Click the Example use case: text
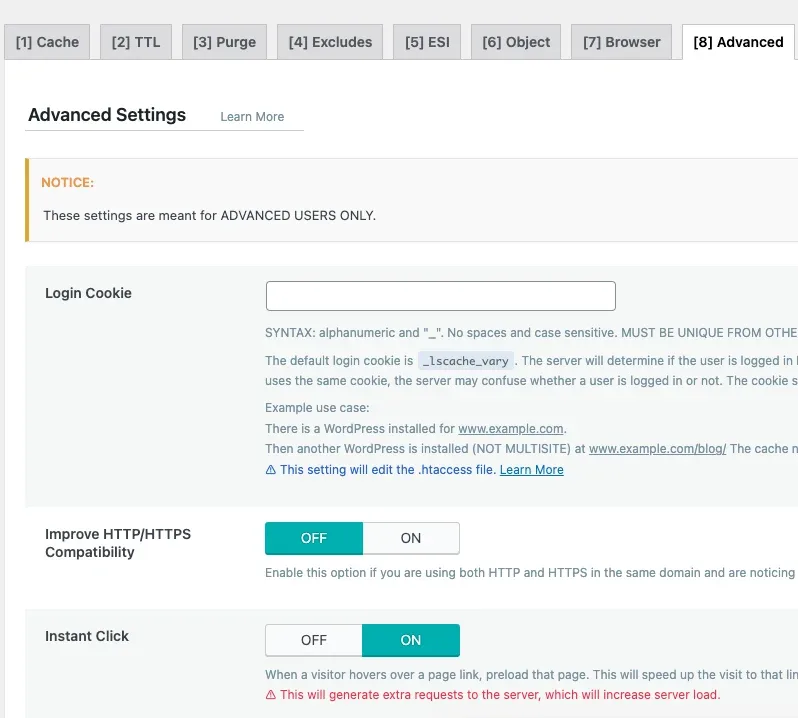 [317, 408]
